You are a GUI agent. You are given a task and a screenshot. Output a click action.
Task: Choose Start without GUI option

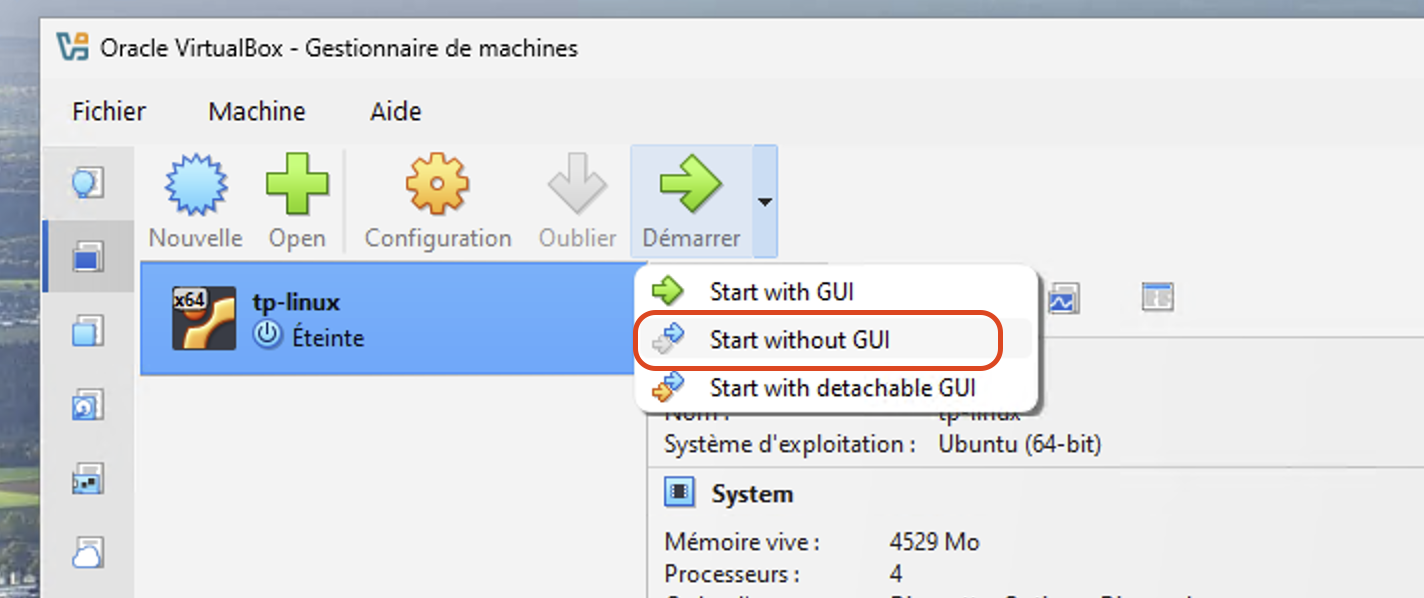pyautogui.click(x=799, y=340)
